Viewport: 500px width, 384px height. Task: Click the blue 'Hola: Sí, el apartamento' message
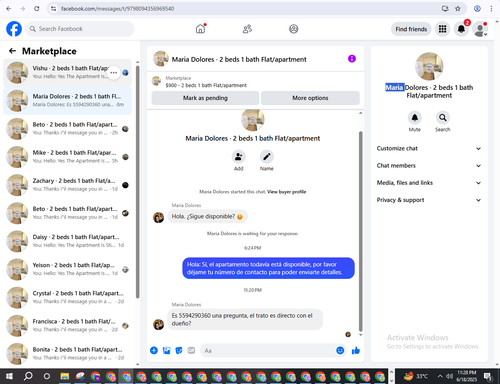268,268
